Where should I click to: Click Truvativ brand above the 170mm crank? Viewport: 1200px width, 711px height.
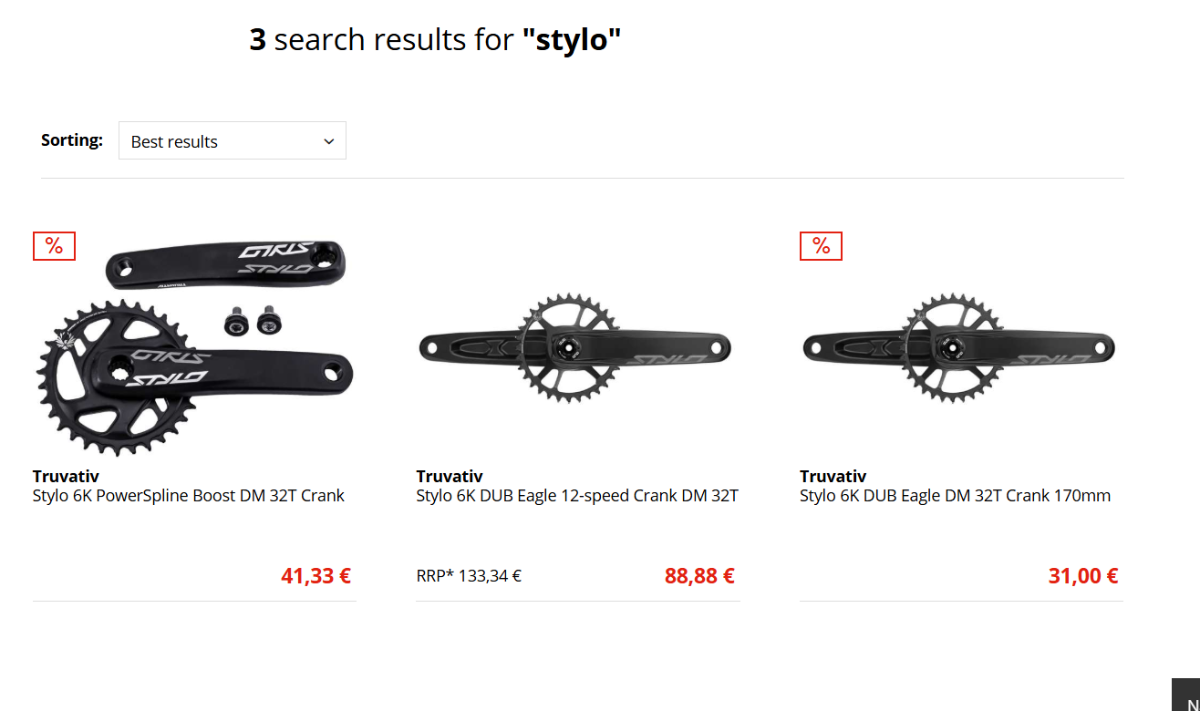point(833,476)
